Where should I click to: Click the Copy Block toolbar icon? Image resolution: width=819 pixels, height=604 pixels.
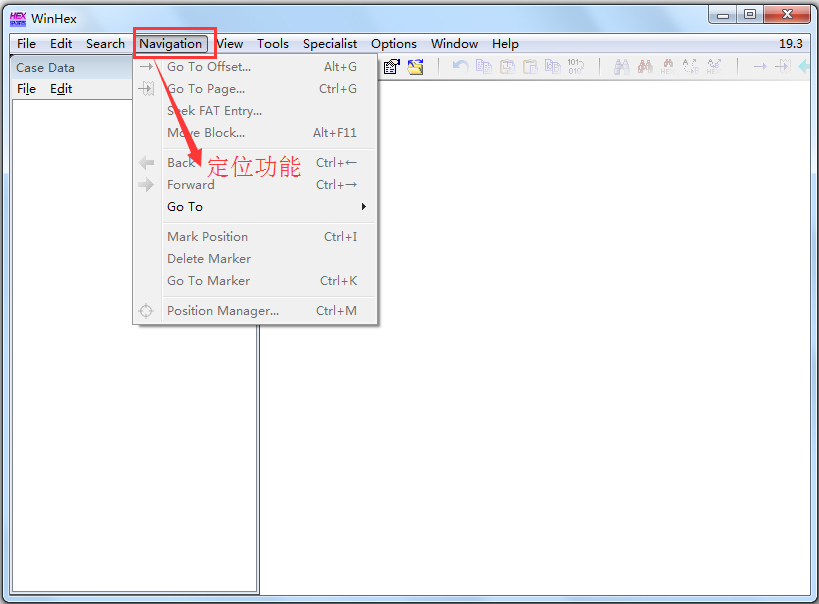coord(484,67)
